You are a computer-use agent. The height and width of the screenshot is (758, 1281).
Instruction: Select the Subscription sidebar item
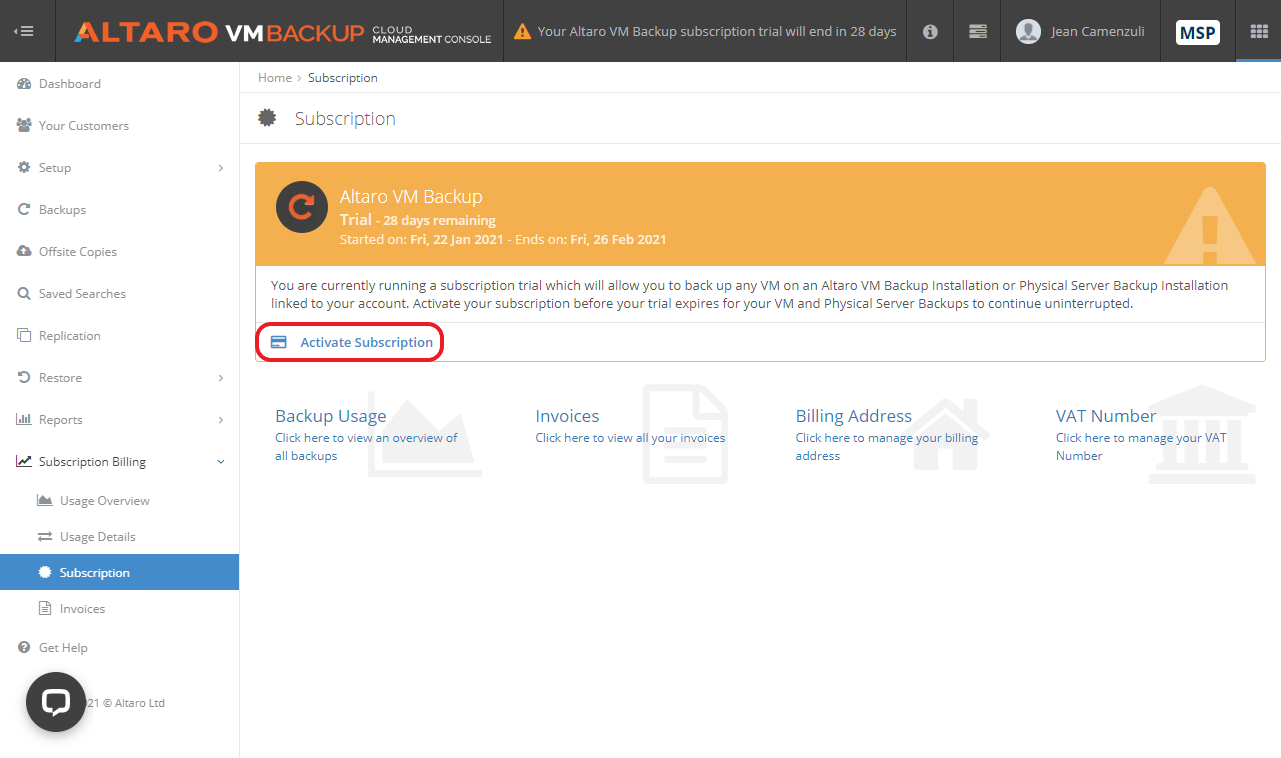click(x=119, y=572)
